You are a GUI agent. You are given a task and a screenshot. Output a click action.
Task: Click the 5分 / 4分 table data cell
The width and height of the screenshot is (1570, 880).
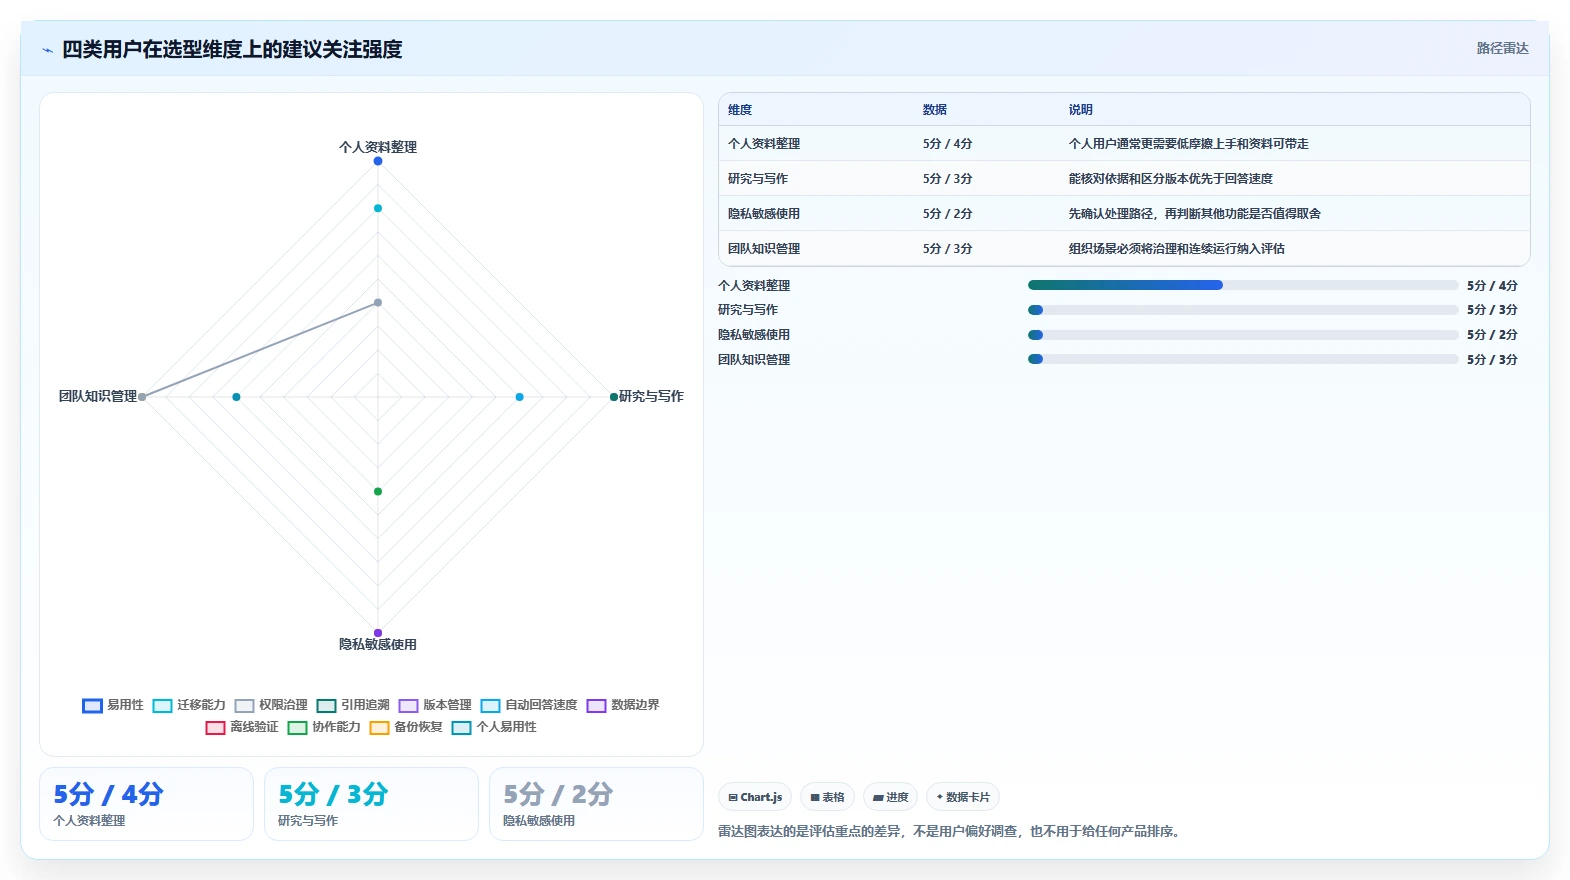pyautogui.click(x=947, y=144)
